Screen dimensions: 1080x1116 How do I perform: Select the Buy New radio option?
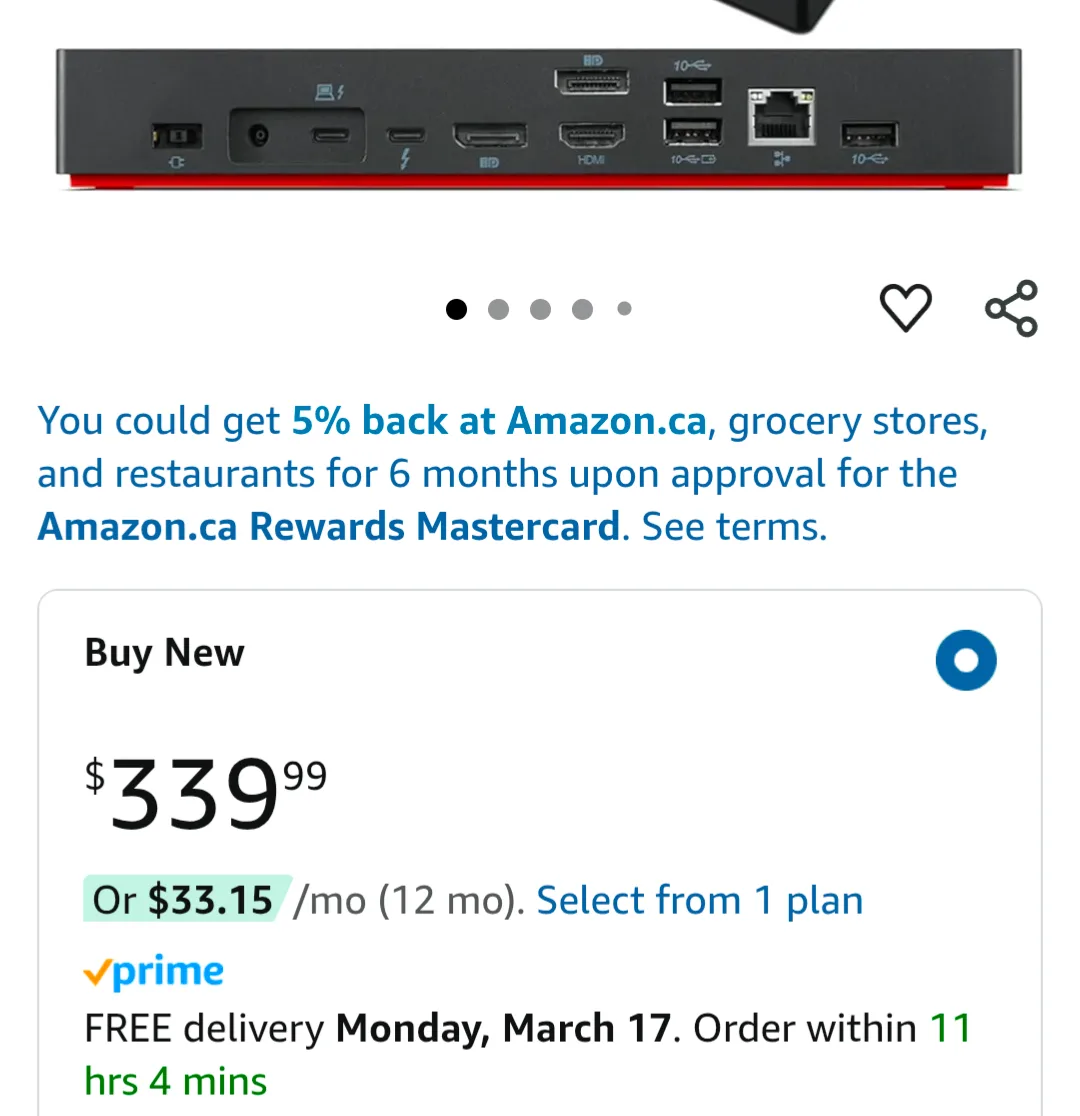tap(966, 660)
